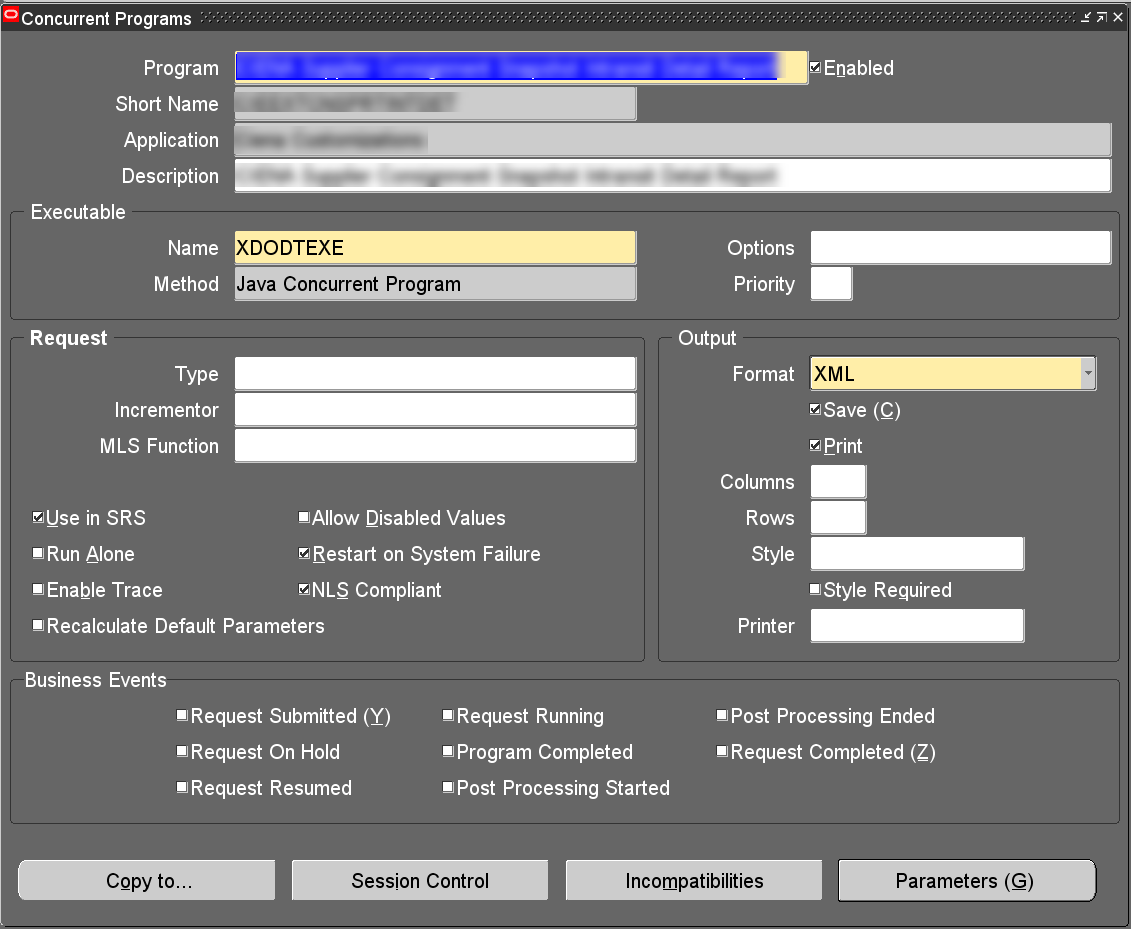Toggle the Print checkbox
This screenshot has width=1131, height=929.
[815, 446]
